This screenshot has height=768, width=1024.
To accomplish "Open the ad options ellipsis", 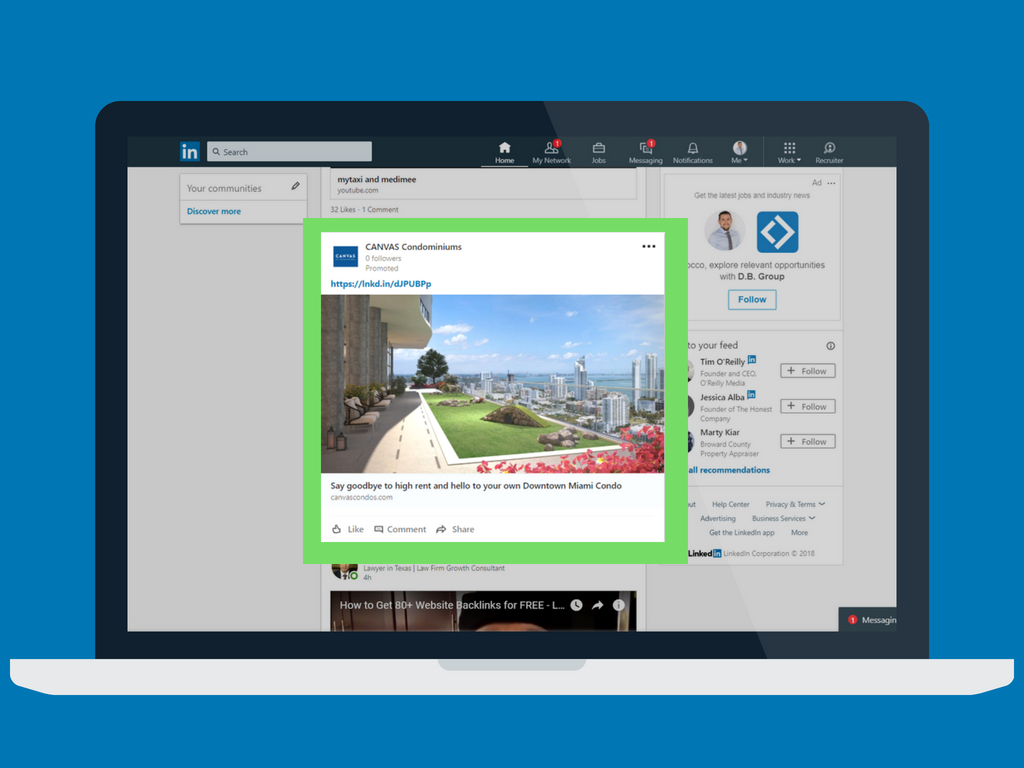I will pos(831,184).
